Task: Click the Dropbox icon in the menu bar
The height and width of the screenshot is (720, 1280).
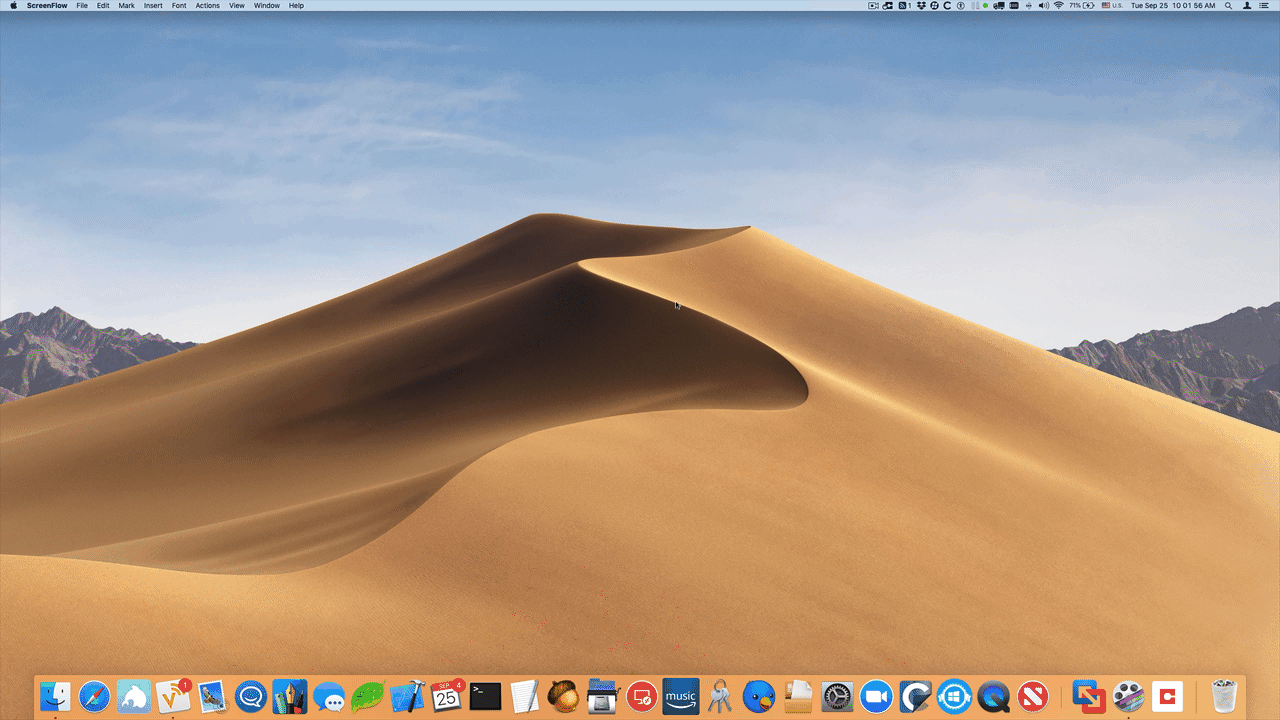Action: (922, 5)
